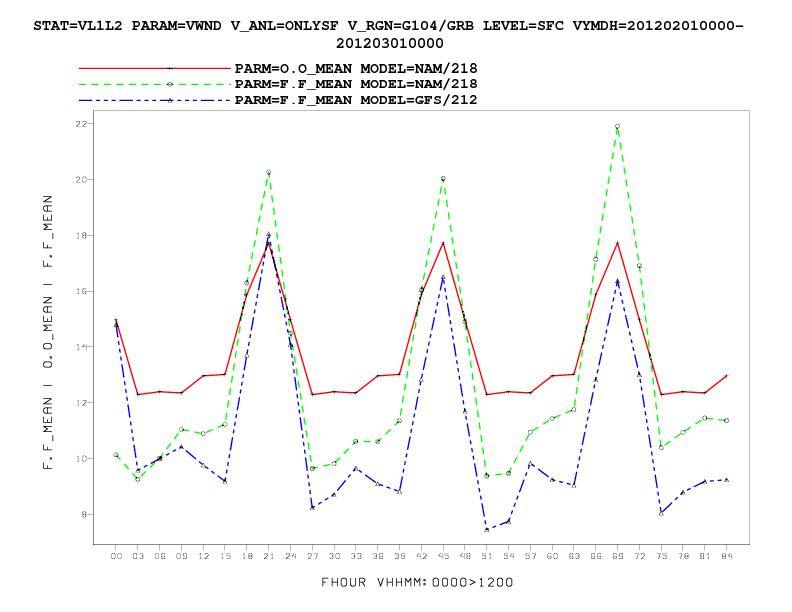Click x-axis tick label 69

coord(618,556)
